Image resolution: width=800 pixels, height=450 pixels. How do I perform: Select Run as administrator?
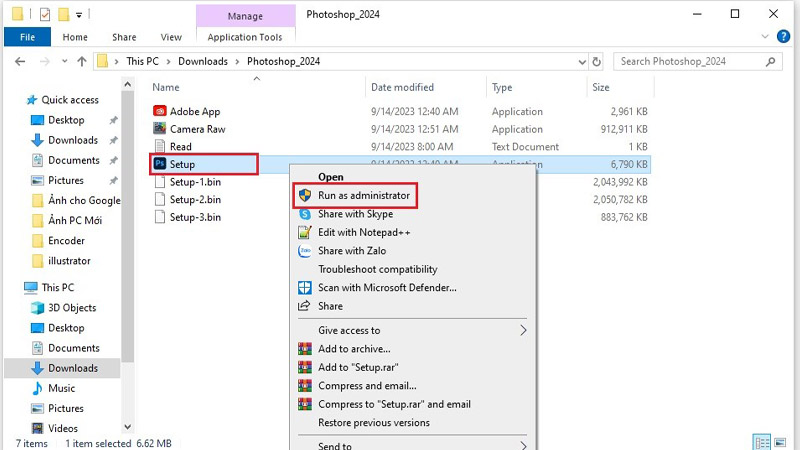coord(364,196)
